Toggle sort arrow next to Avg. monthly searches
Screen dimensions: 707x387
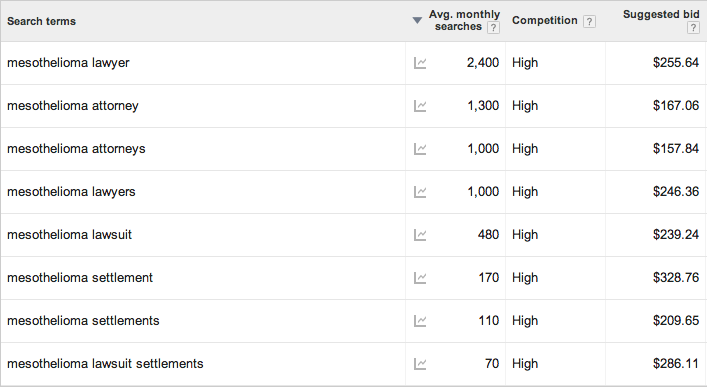click(x=418, y=20)
